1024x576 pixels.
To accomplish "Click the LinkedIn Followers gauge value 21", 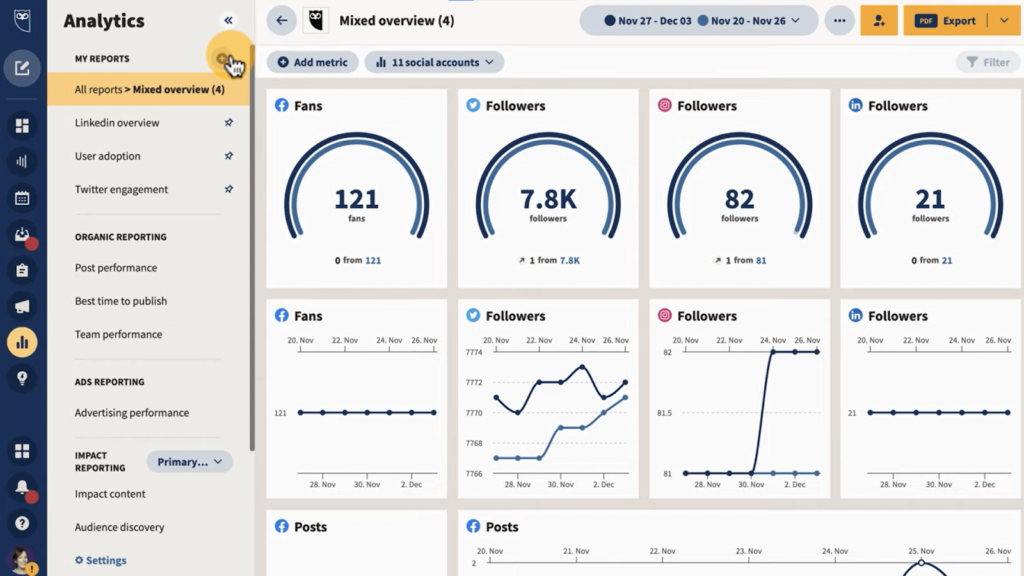I will pyautogui.click(x=930, y=199).
